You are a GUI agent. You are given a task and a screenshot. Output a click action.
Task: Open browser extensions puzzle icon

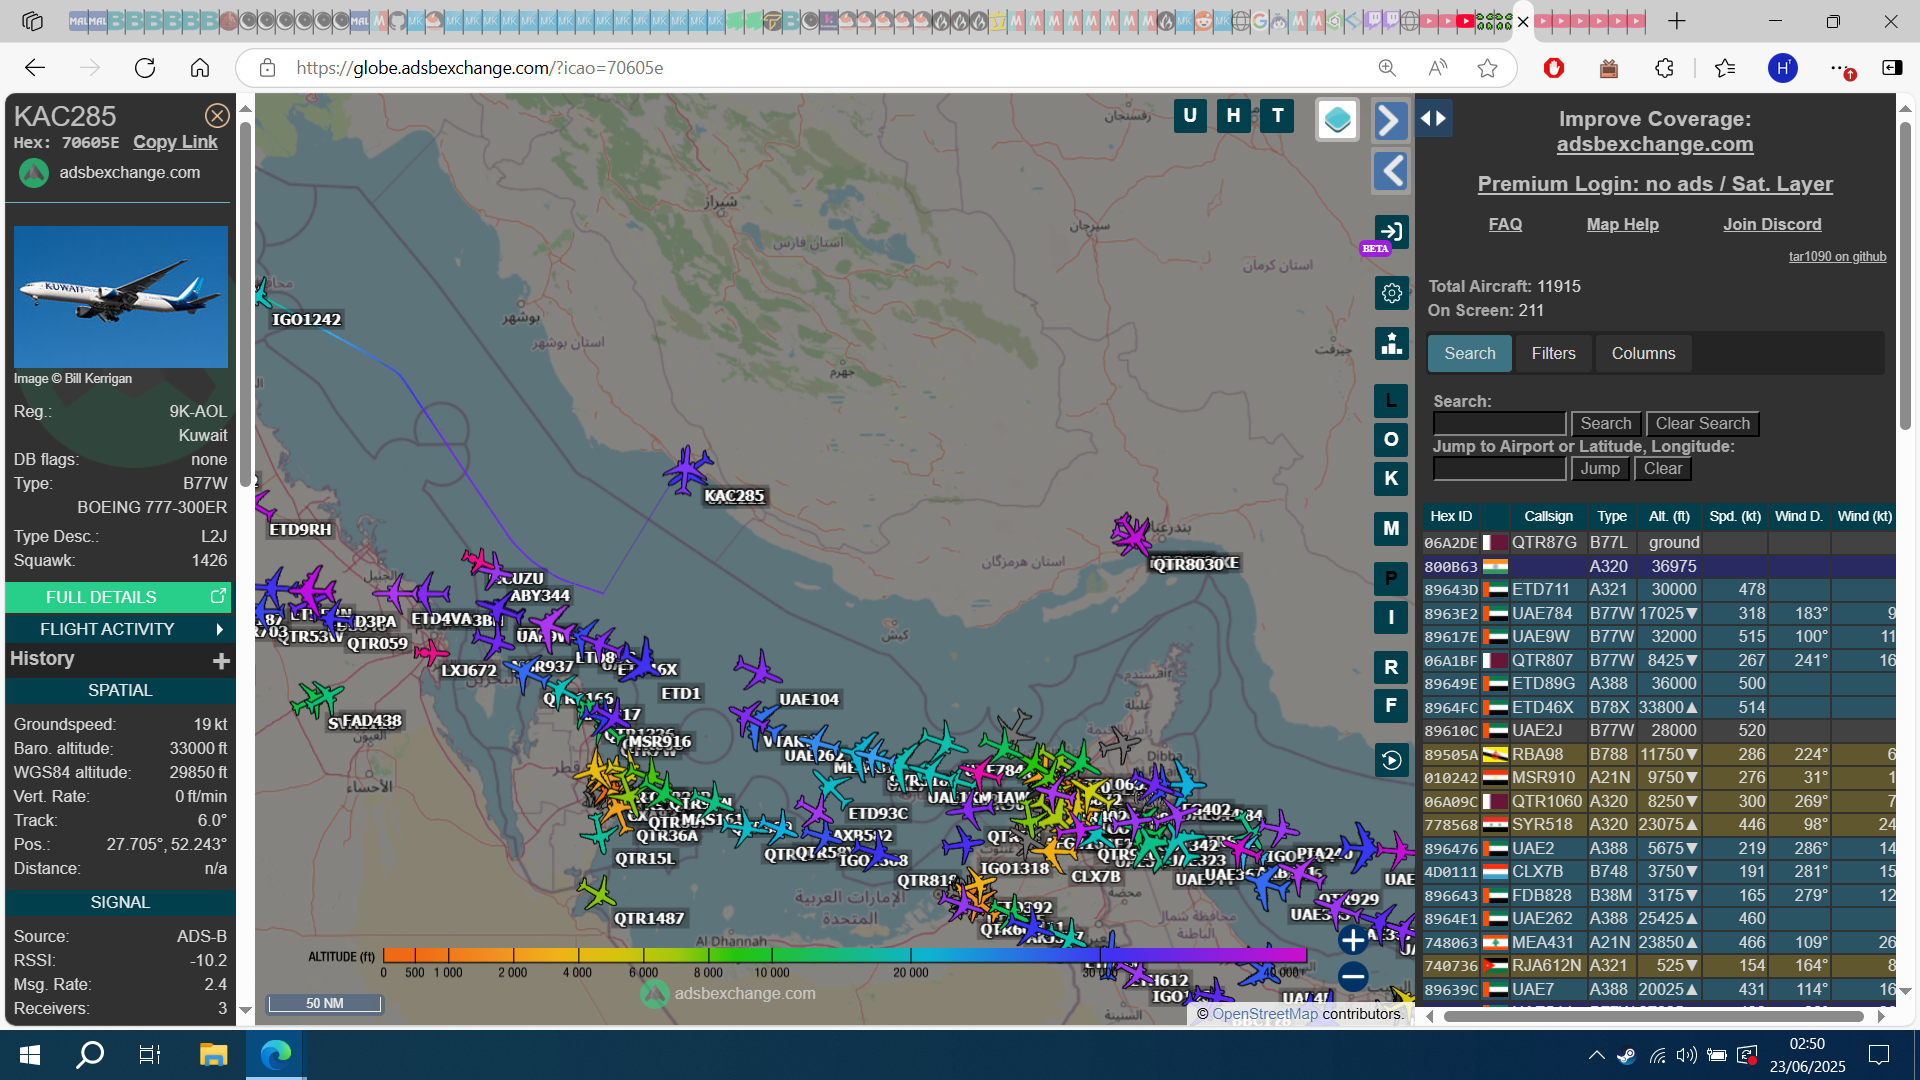pyautogui.click(x=1664, y=68)
